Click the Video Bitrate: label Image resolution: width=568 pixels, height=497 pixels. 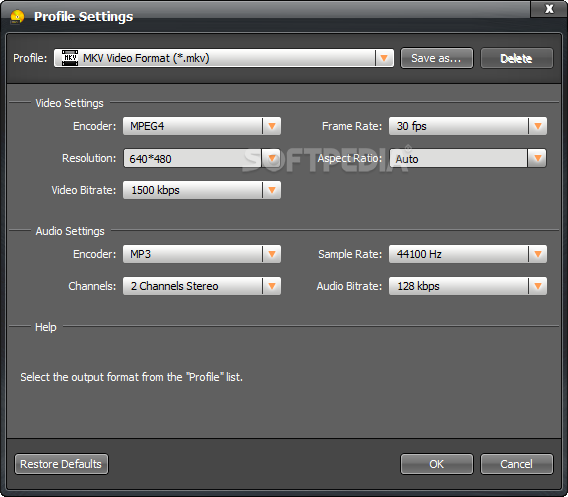pyautogui.click(x=84, y=190)
